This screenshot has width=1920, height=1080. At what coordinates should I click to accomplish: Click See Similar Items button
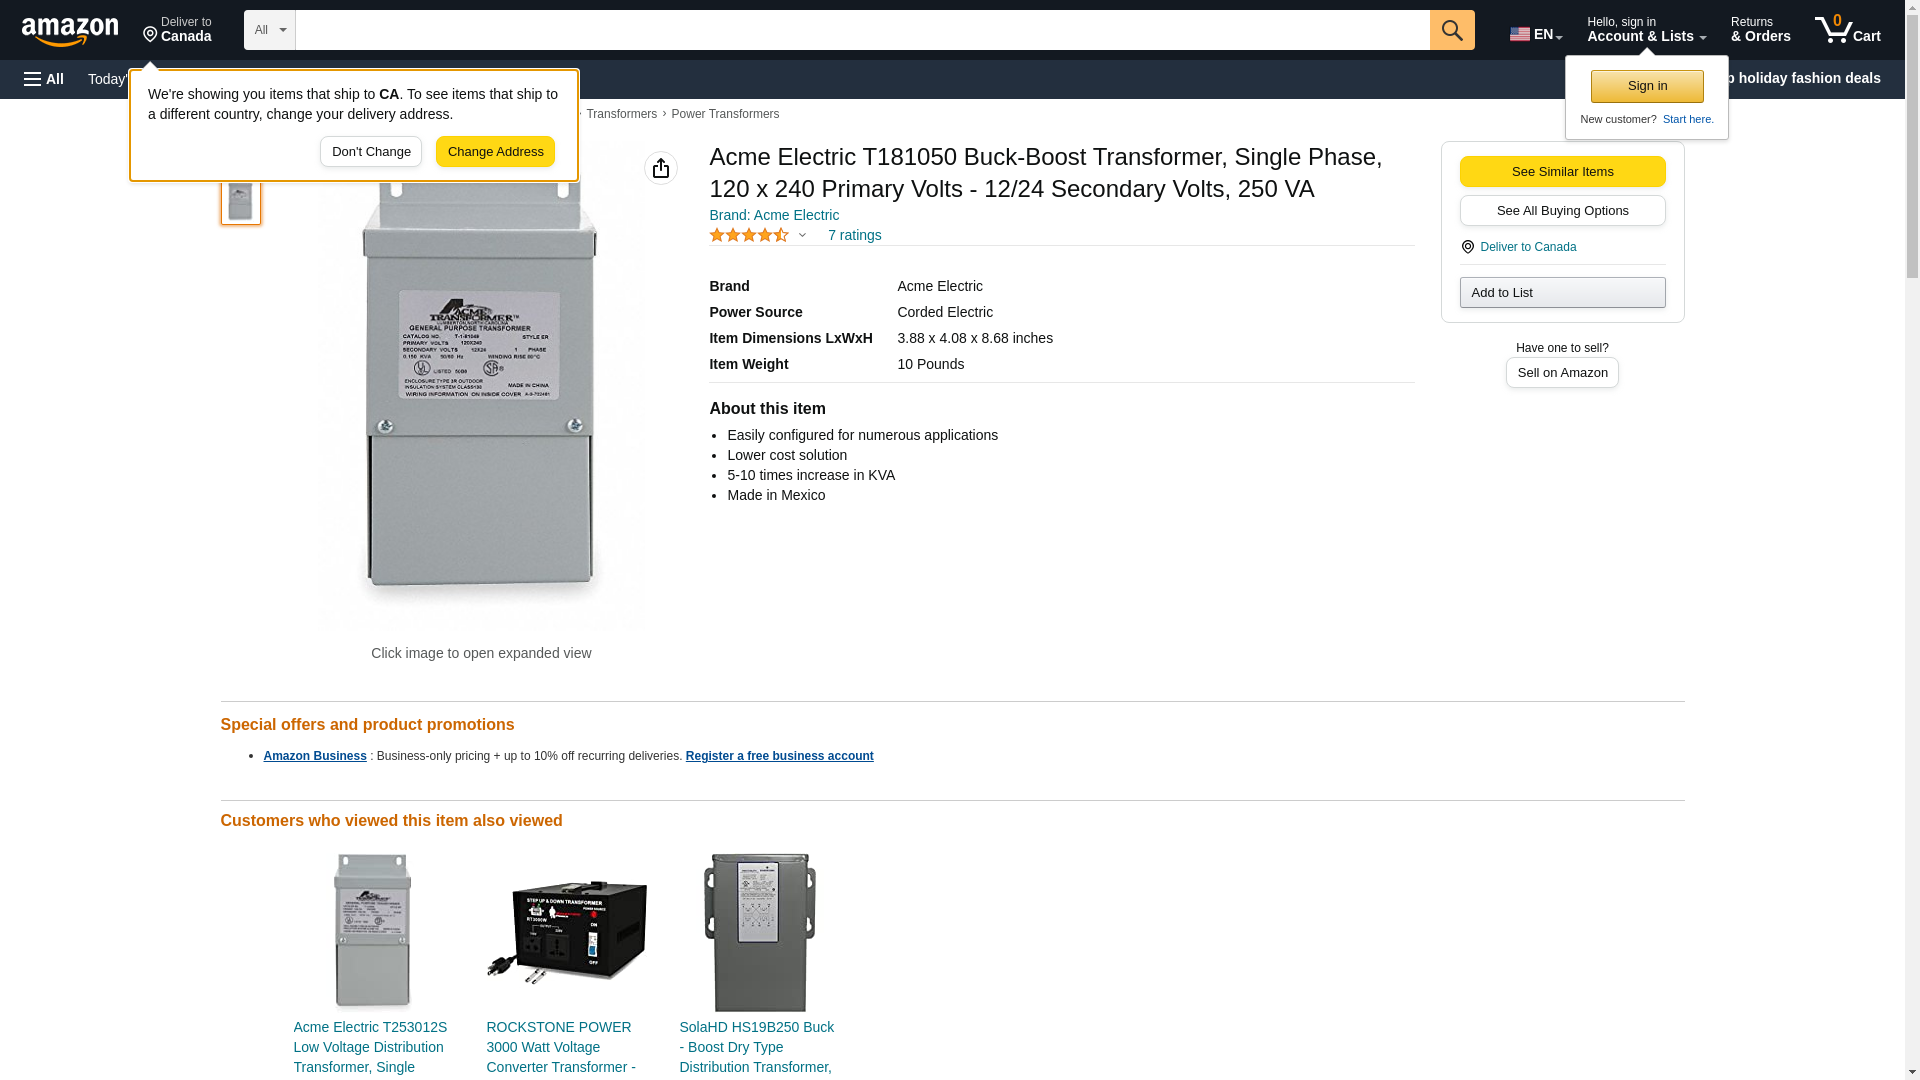[x=1562, y=171]
